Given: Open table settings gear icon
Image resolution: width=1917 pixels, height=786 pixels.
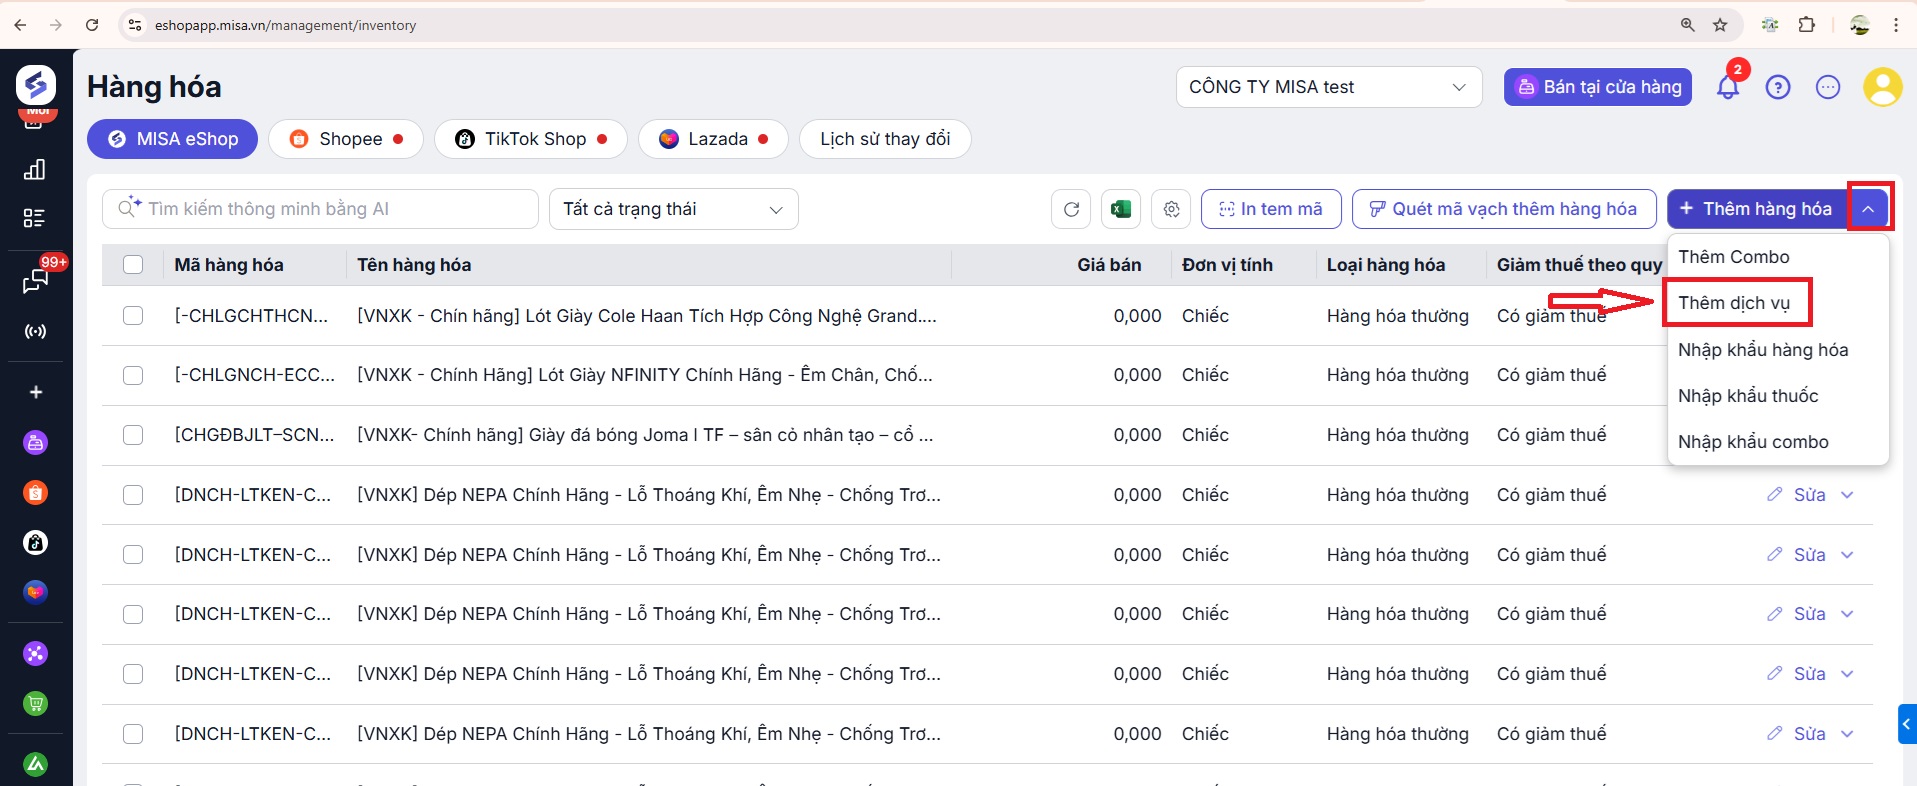Looking at the screenshot, I should [x=1171, y=209].
